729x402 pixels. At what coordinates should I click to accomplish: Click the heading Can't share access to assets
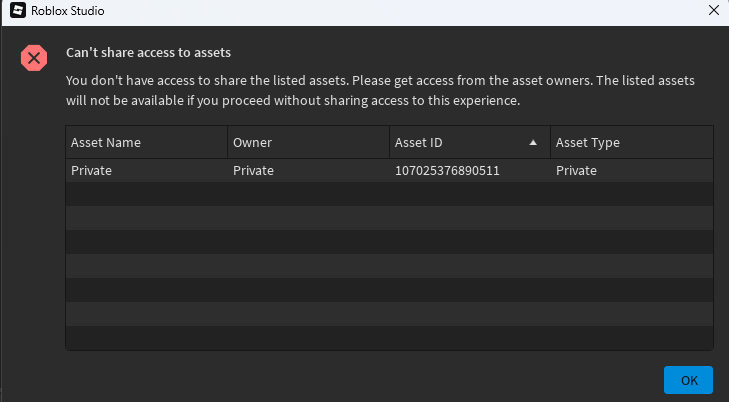tap(148, 53)
